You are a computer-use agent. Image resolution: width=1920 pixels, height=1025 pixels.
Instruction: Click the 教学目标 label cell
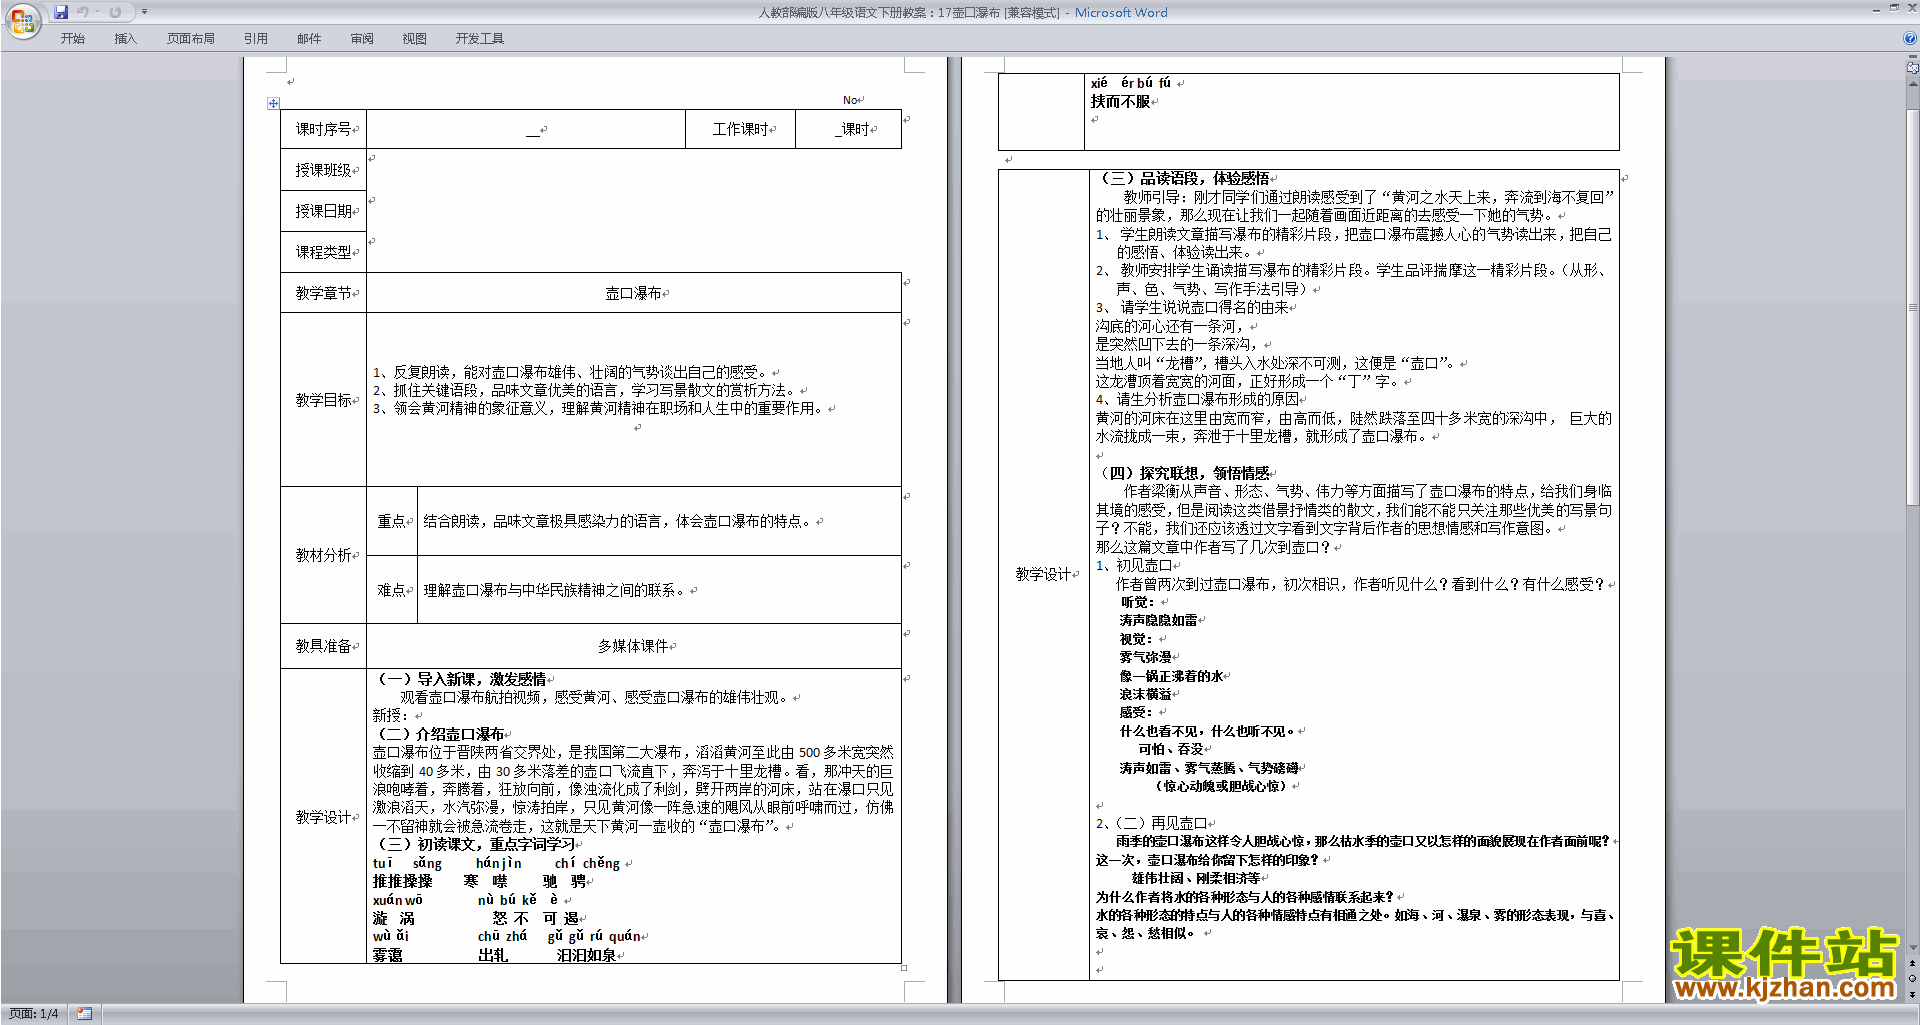pos(324,400)
